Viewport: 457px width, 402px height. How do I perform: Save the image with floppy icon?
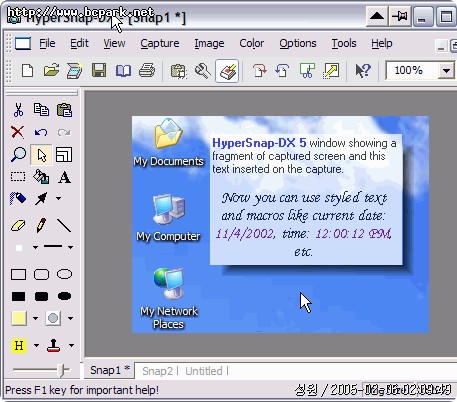[x=99, y=71]
